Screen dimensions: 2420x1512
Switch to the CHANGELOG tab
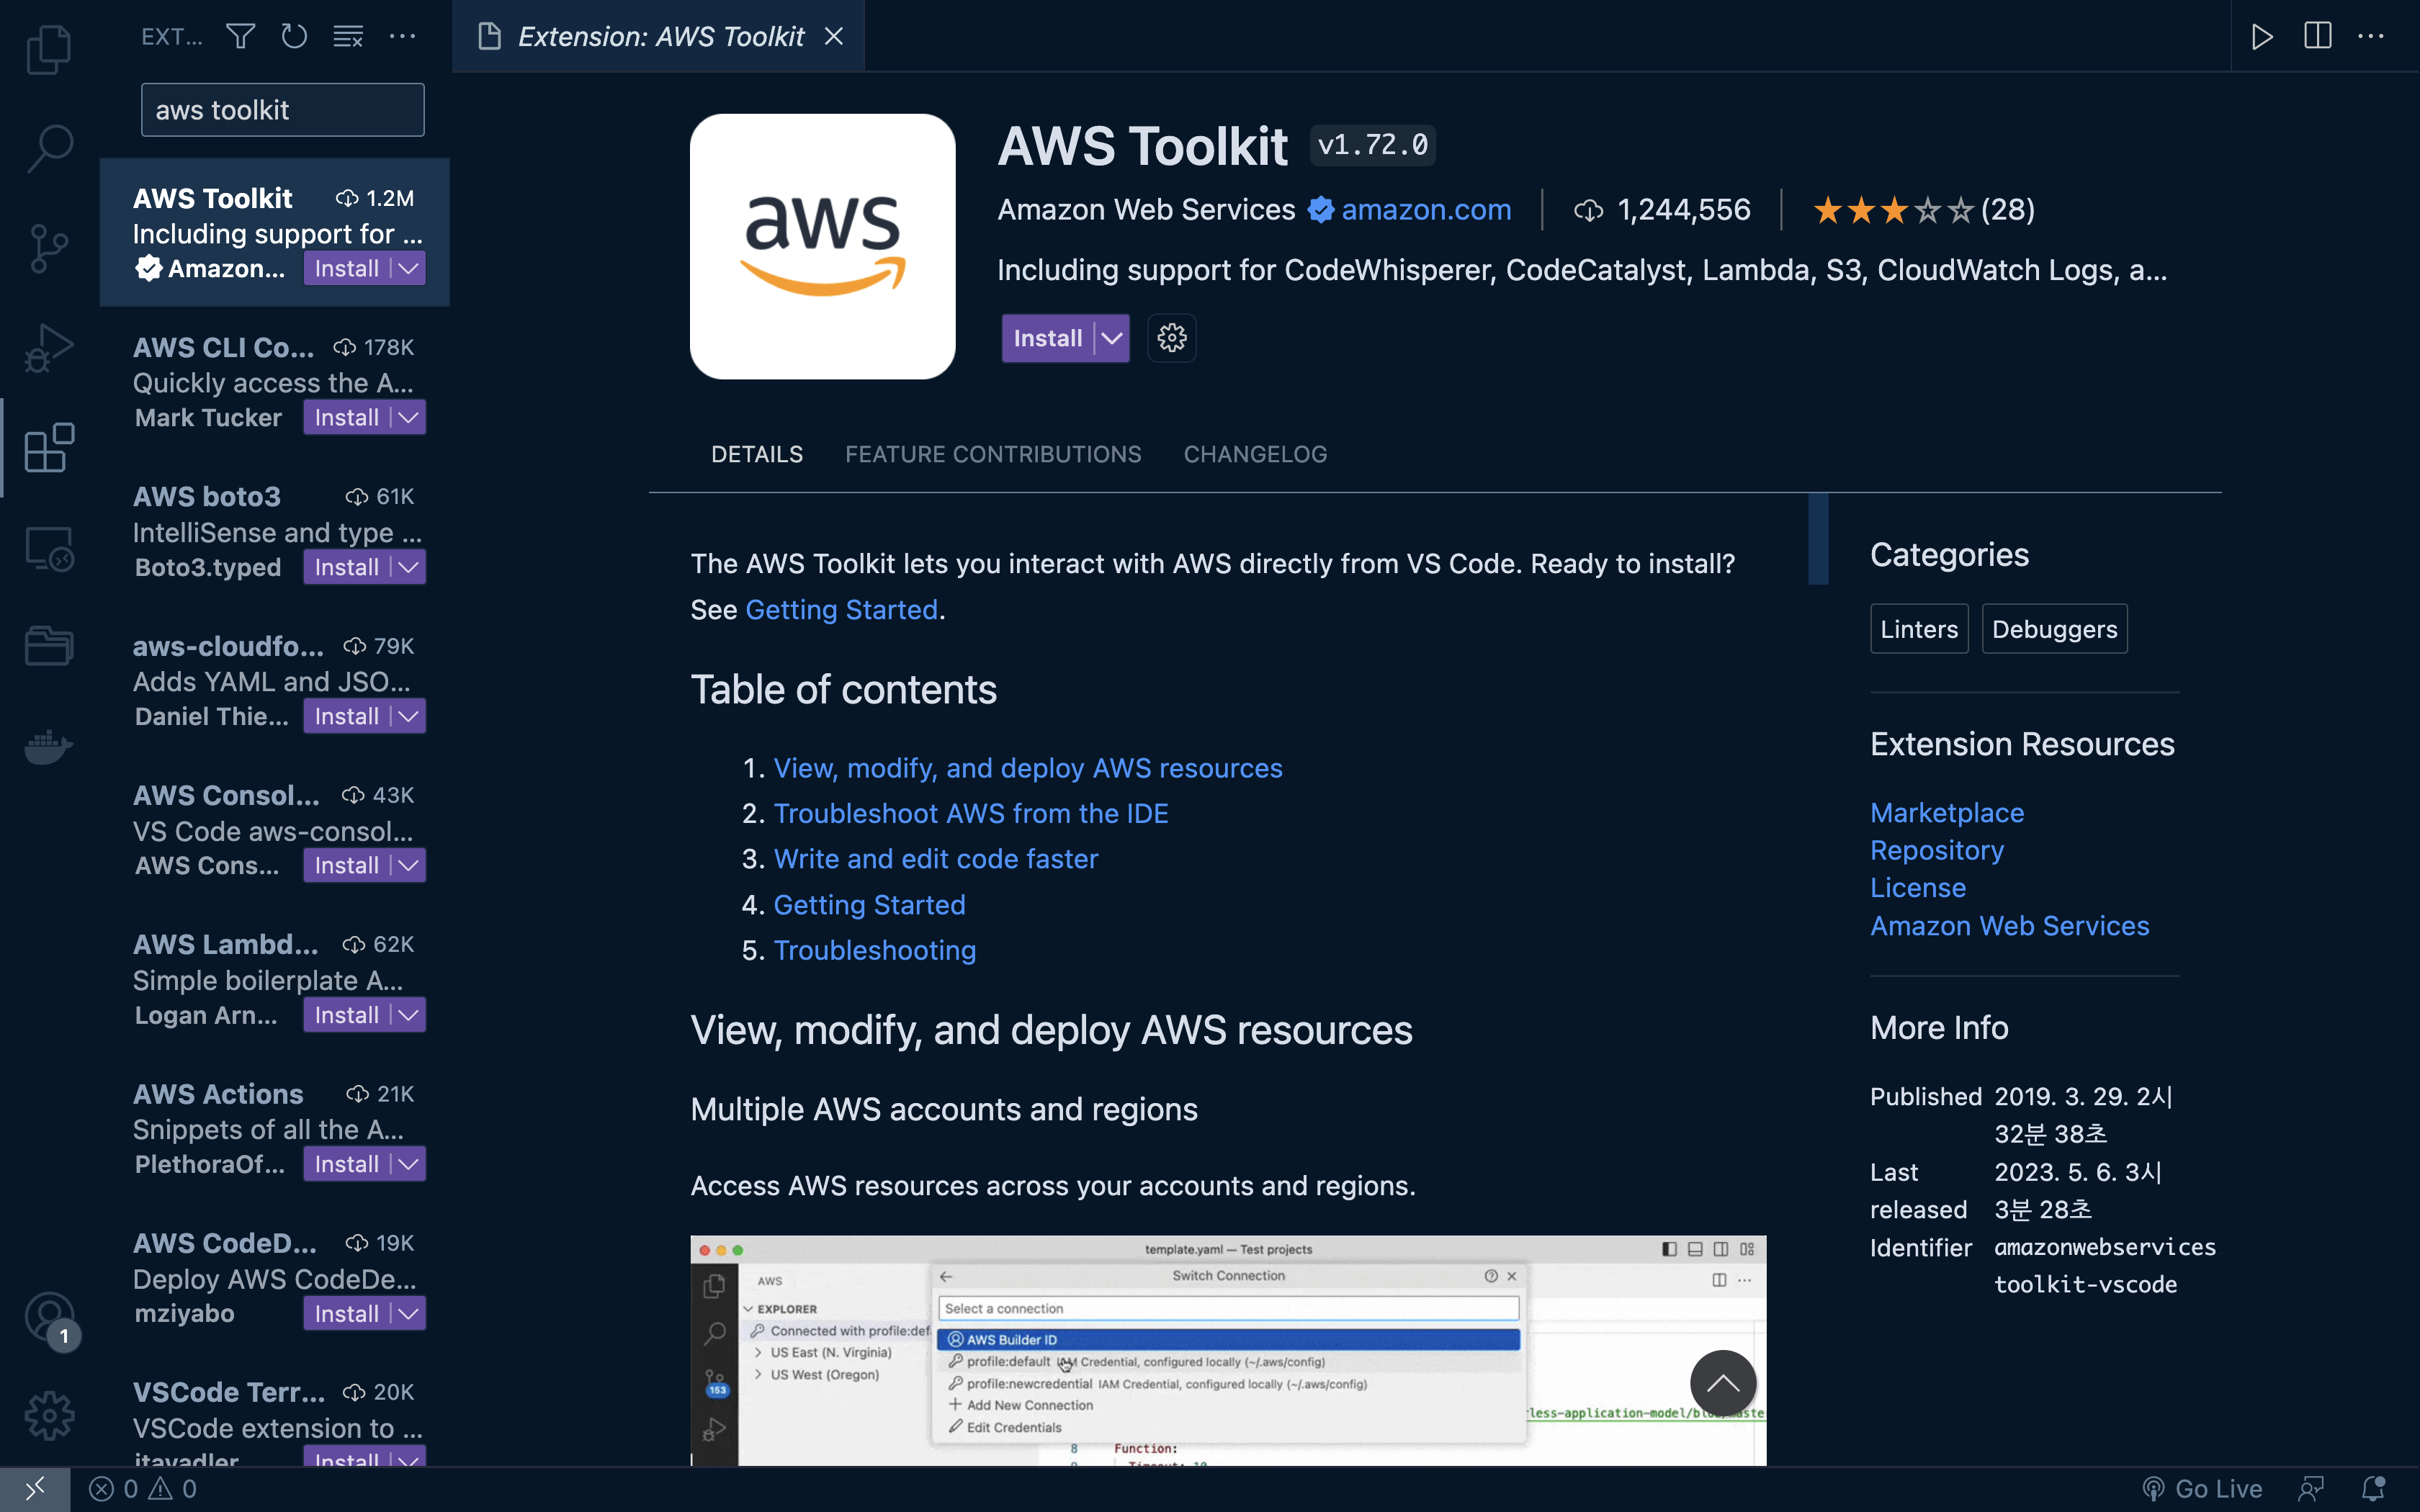click(1255, 454)
